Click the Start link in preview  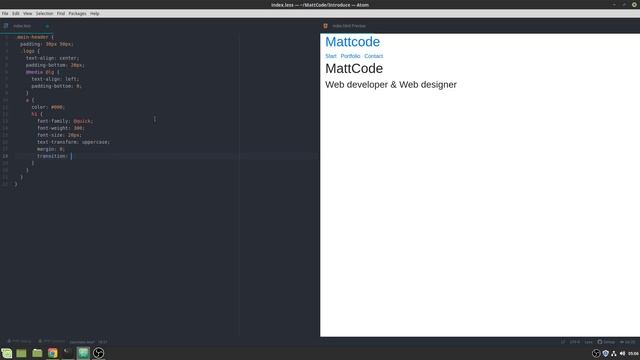331,56
